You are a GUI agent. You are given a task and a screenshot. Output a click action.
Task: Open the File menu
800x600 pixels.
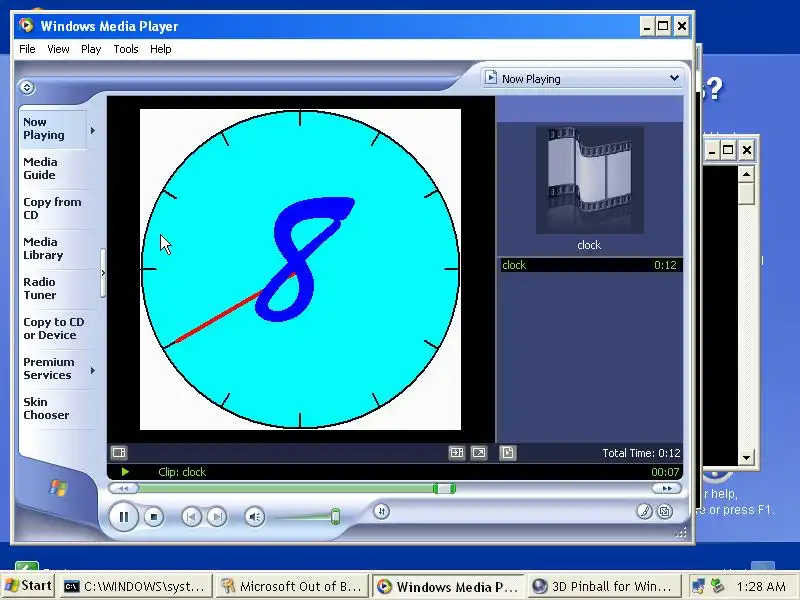click(x=27, y=49)
